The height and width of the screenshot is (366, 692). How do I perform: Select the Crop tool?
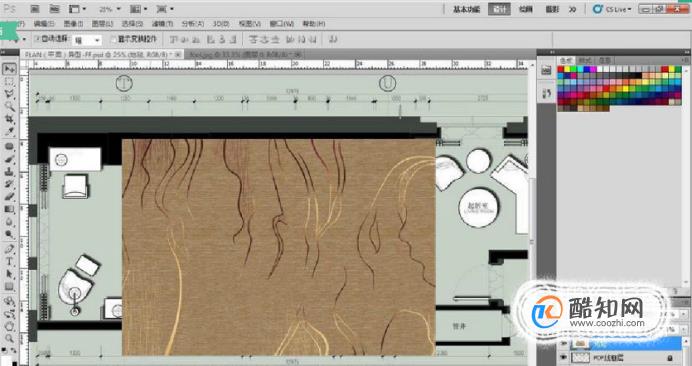pyautogui.click(x=9, y=119)
